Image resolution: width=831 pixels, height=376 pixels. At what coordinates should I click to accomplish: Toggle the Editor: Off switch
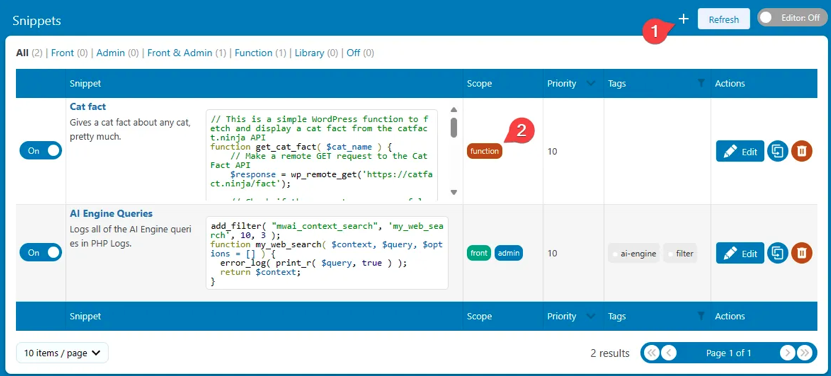[792, 18]
